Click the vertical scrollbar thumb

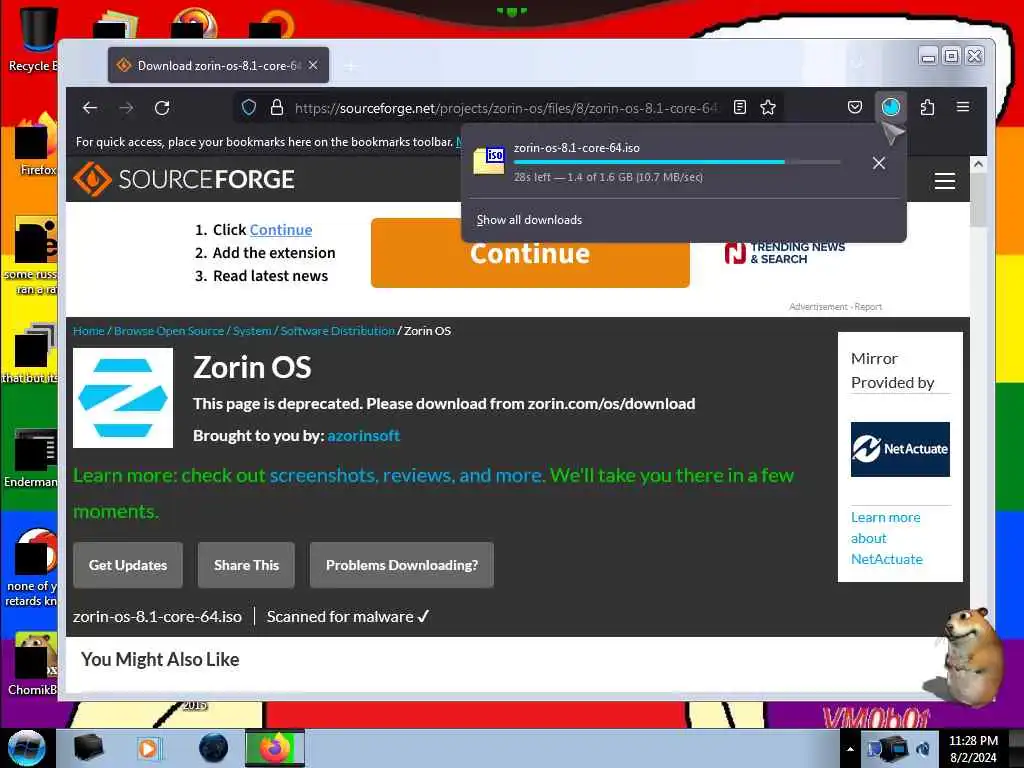point(978,200)
